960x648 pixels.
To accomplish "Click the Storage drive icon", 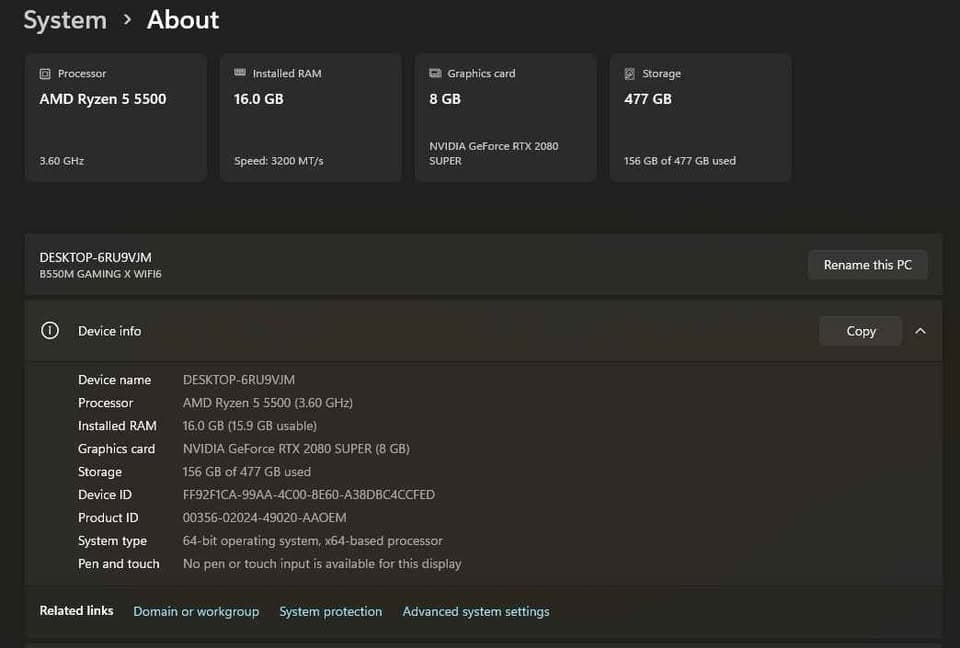I will [x=629, y=74].
